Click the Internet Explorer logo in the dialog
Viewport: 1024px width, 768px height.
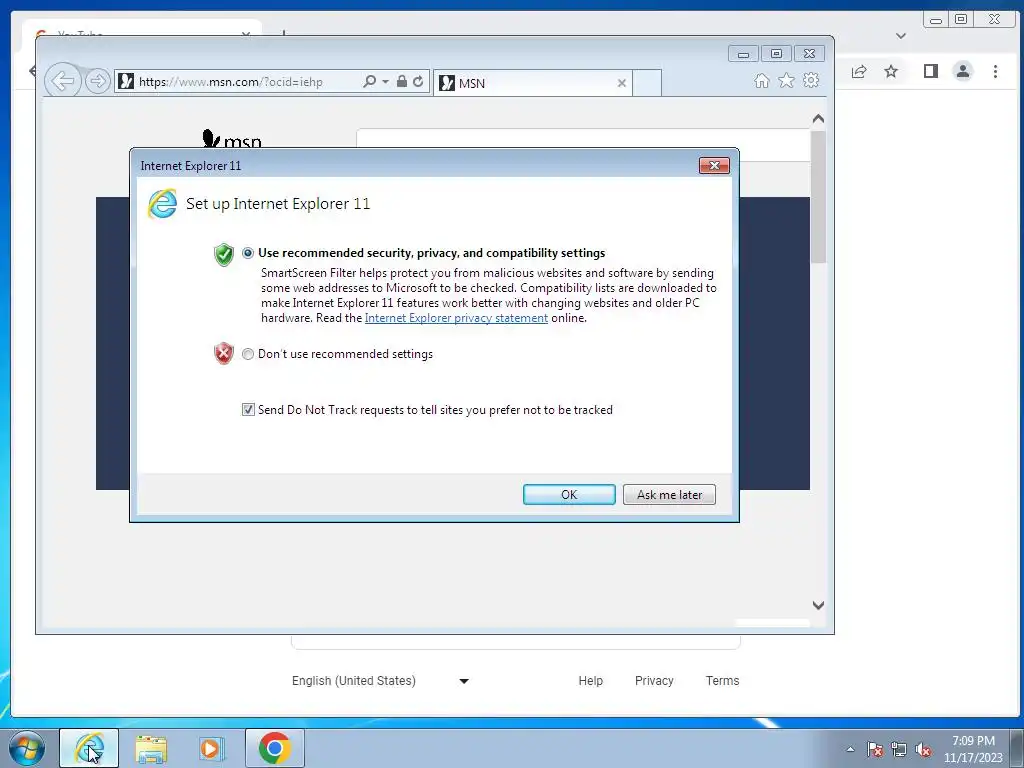(163, 204)
